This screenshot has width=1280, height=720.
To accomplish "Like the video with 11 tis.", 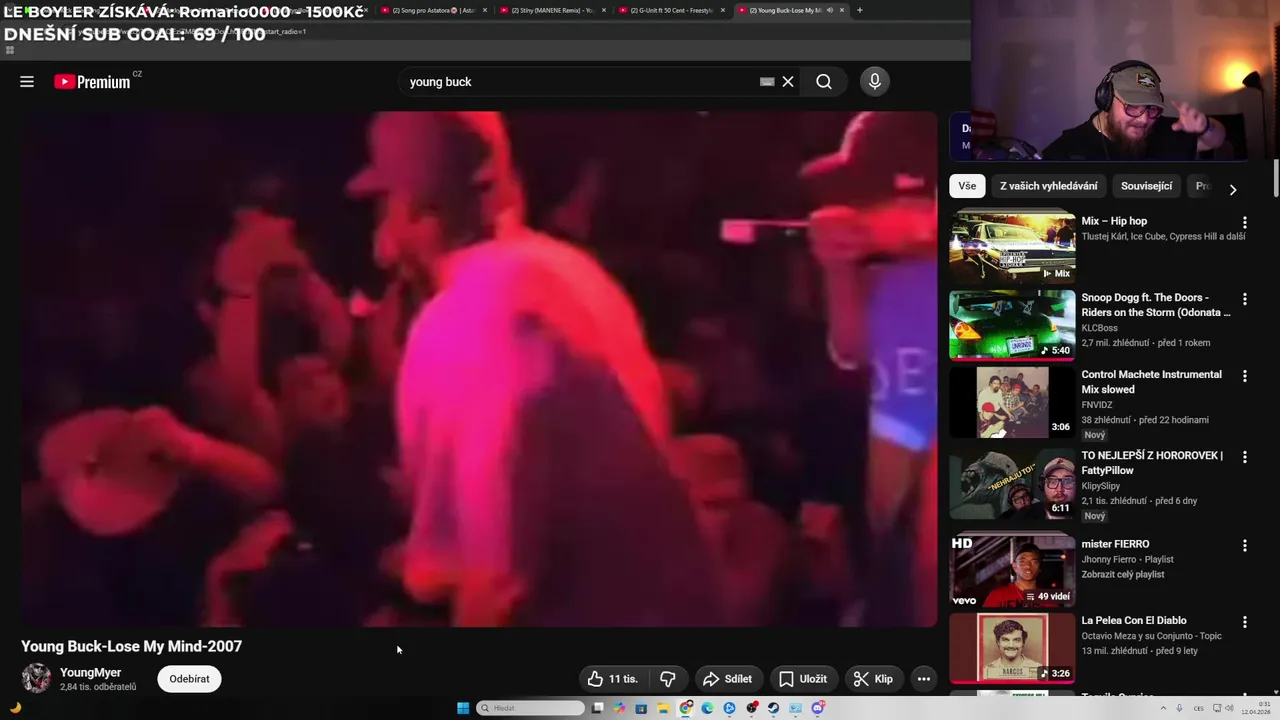I will click(613, 679).
